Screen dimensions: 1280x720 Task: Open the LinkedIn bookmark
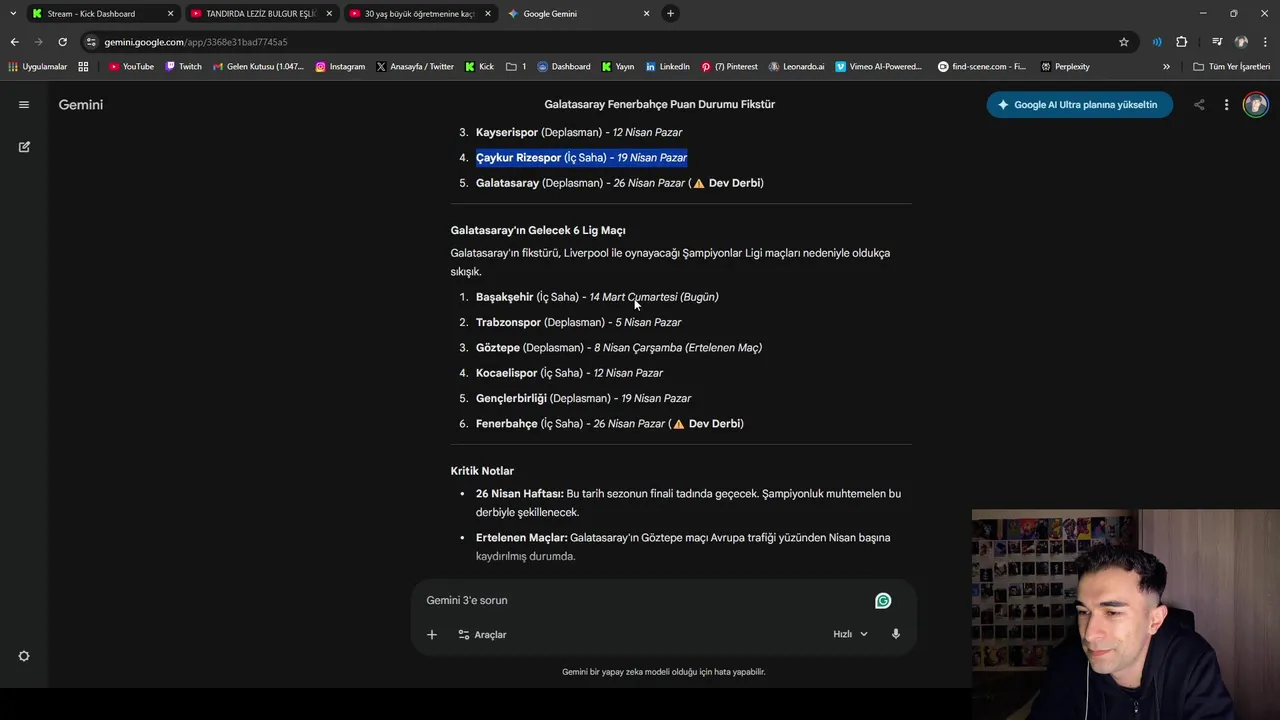click(668, 67)
